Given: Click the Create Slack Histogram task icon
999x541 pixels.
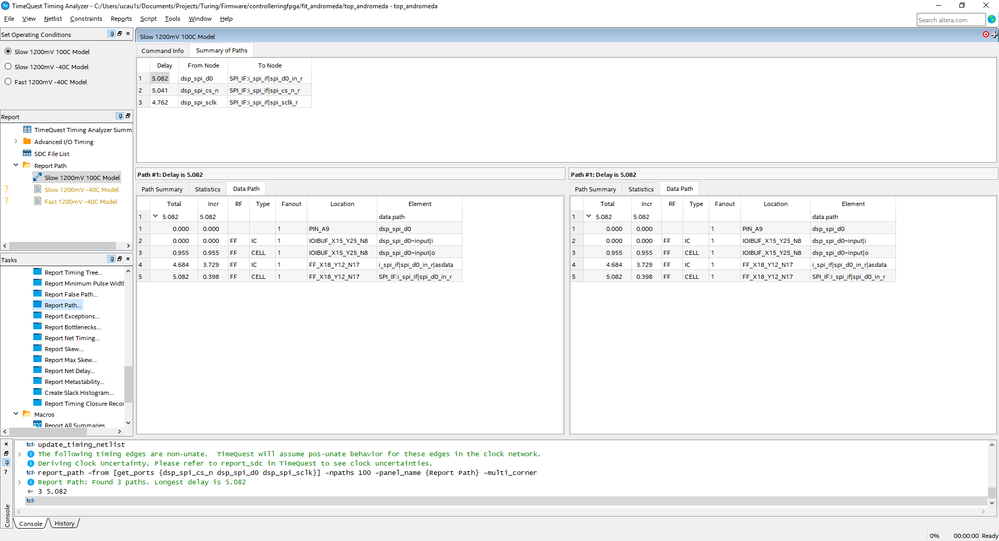Looking at the screenshot, I should click(38, 393).
